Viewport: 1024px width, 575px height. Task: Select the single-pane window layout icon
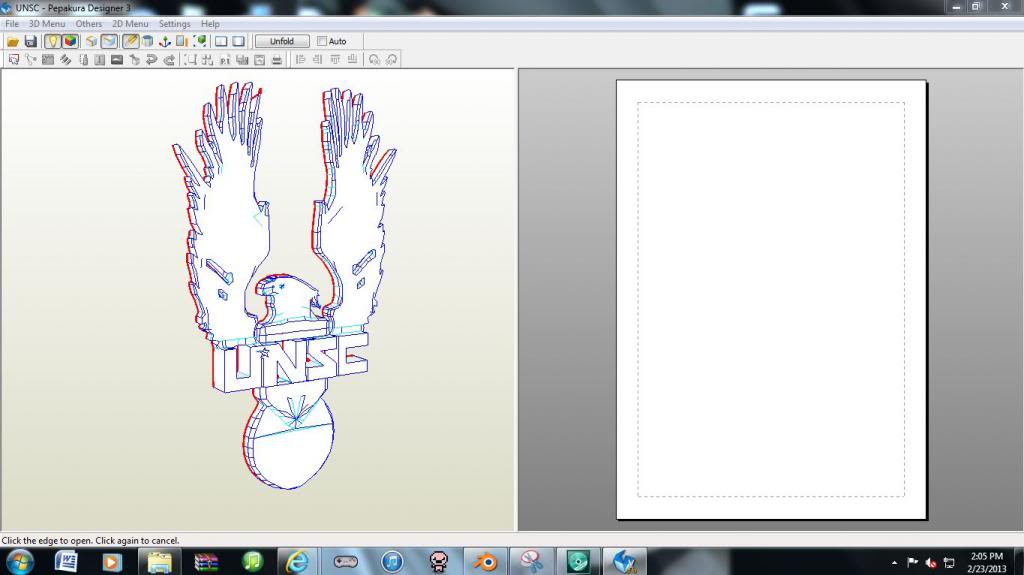point(238,41)
